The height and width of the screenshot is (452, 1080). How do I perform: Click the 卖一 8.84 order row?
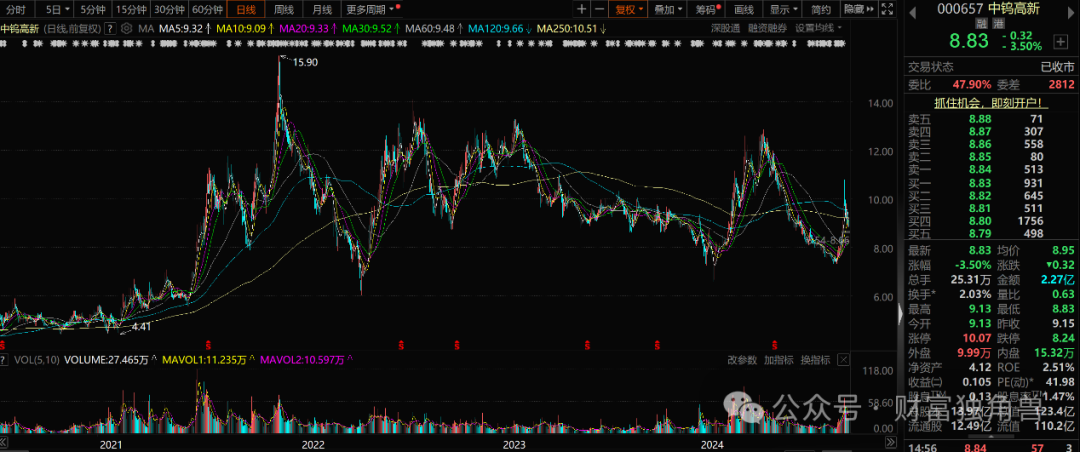click(x=990, y=169)
